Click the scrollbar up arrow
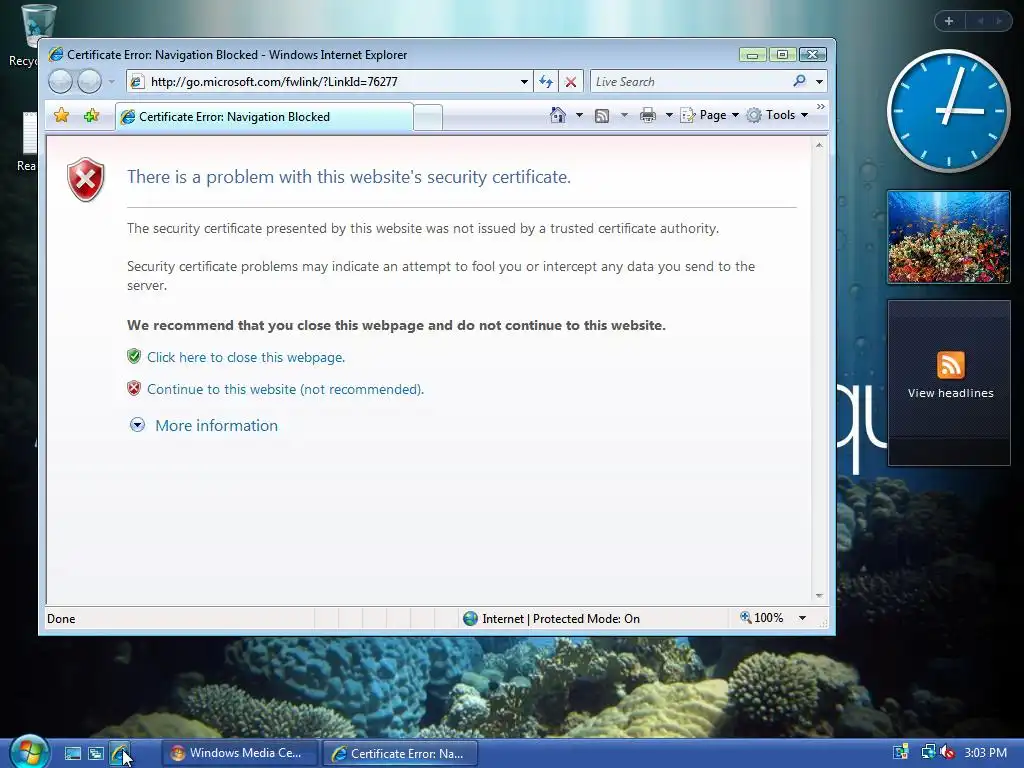This screenshot has width=1024, height=768. pos(819,145)
